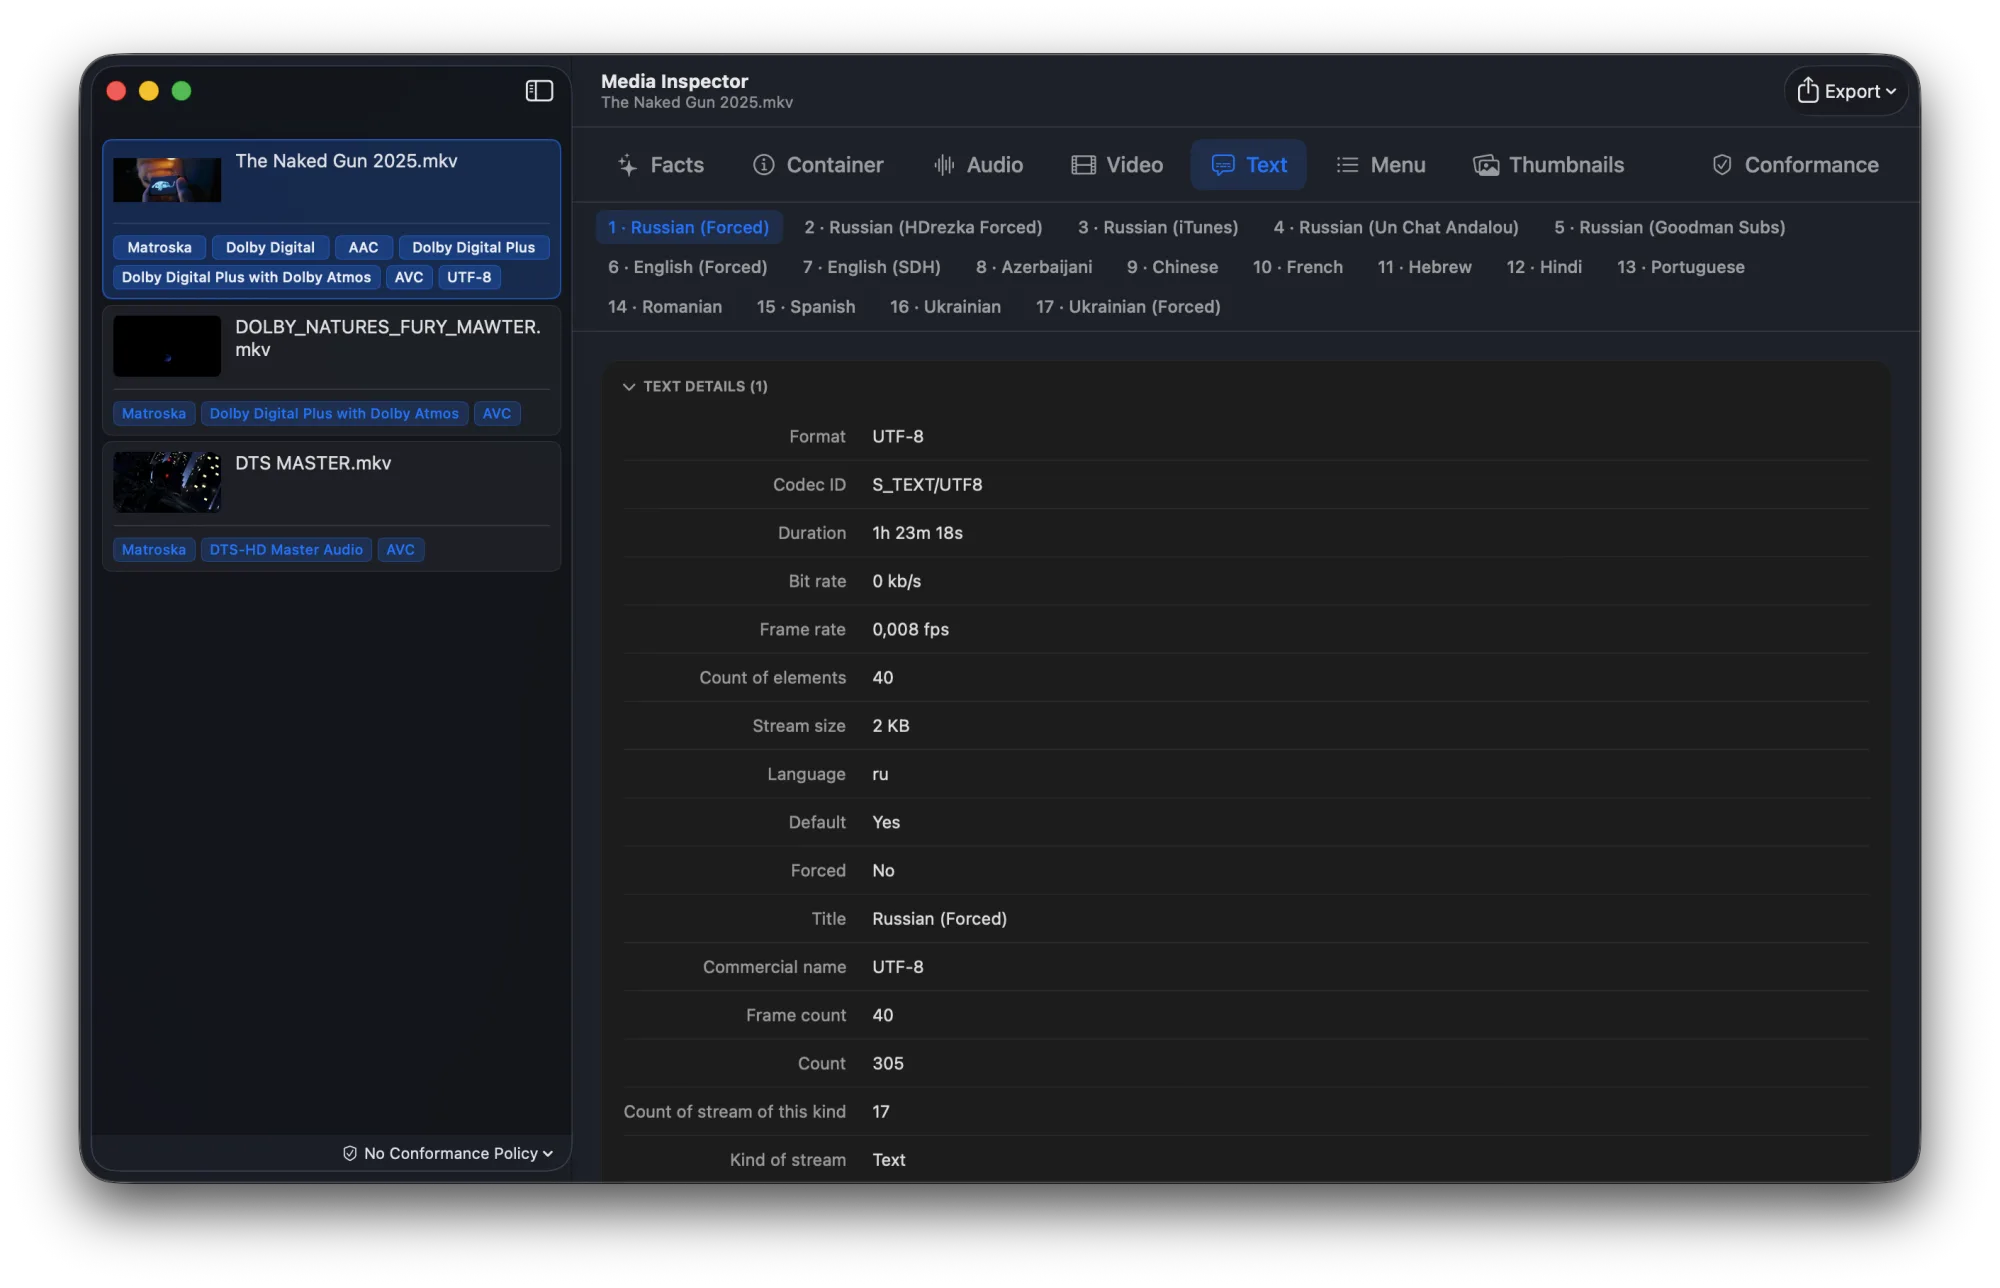Click the DTS MASTER.mkv file name
This screenshot has height=1288, width=2000.
pos(313,463)
